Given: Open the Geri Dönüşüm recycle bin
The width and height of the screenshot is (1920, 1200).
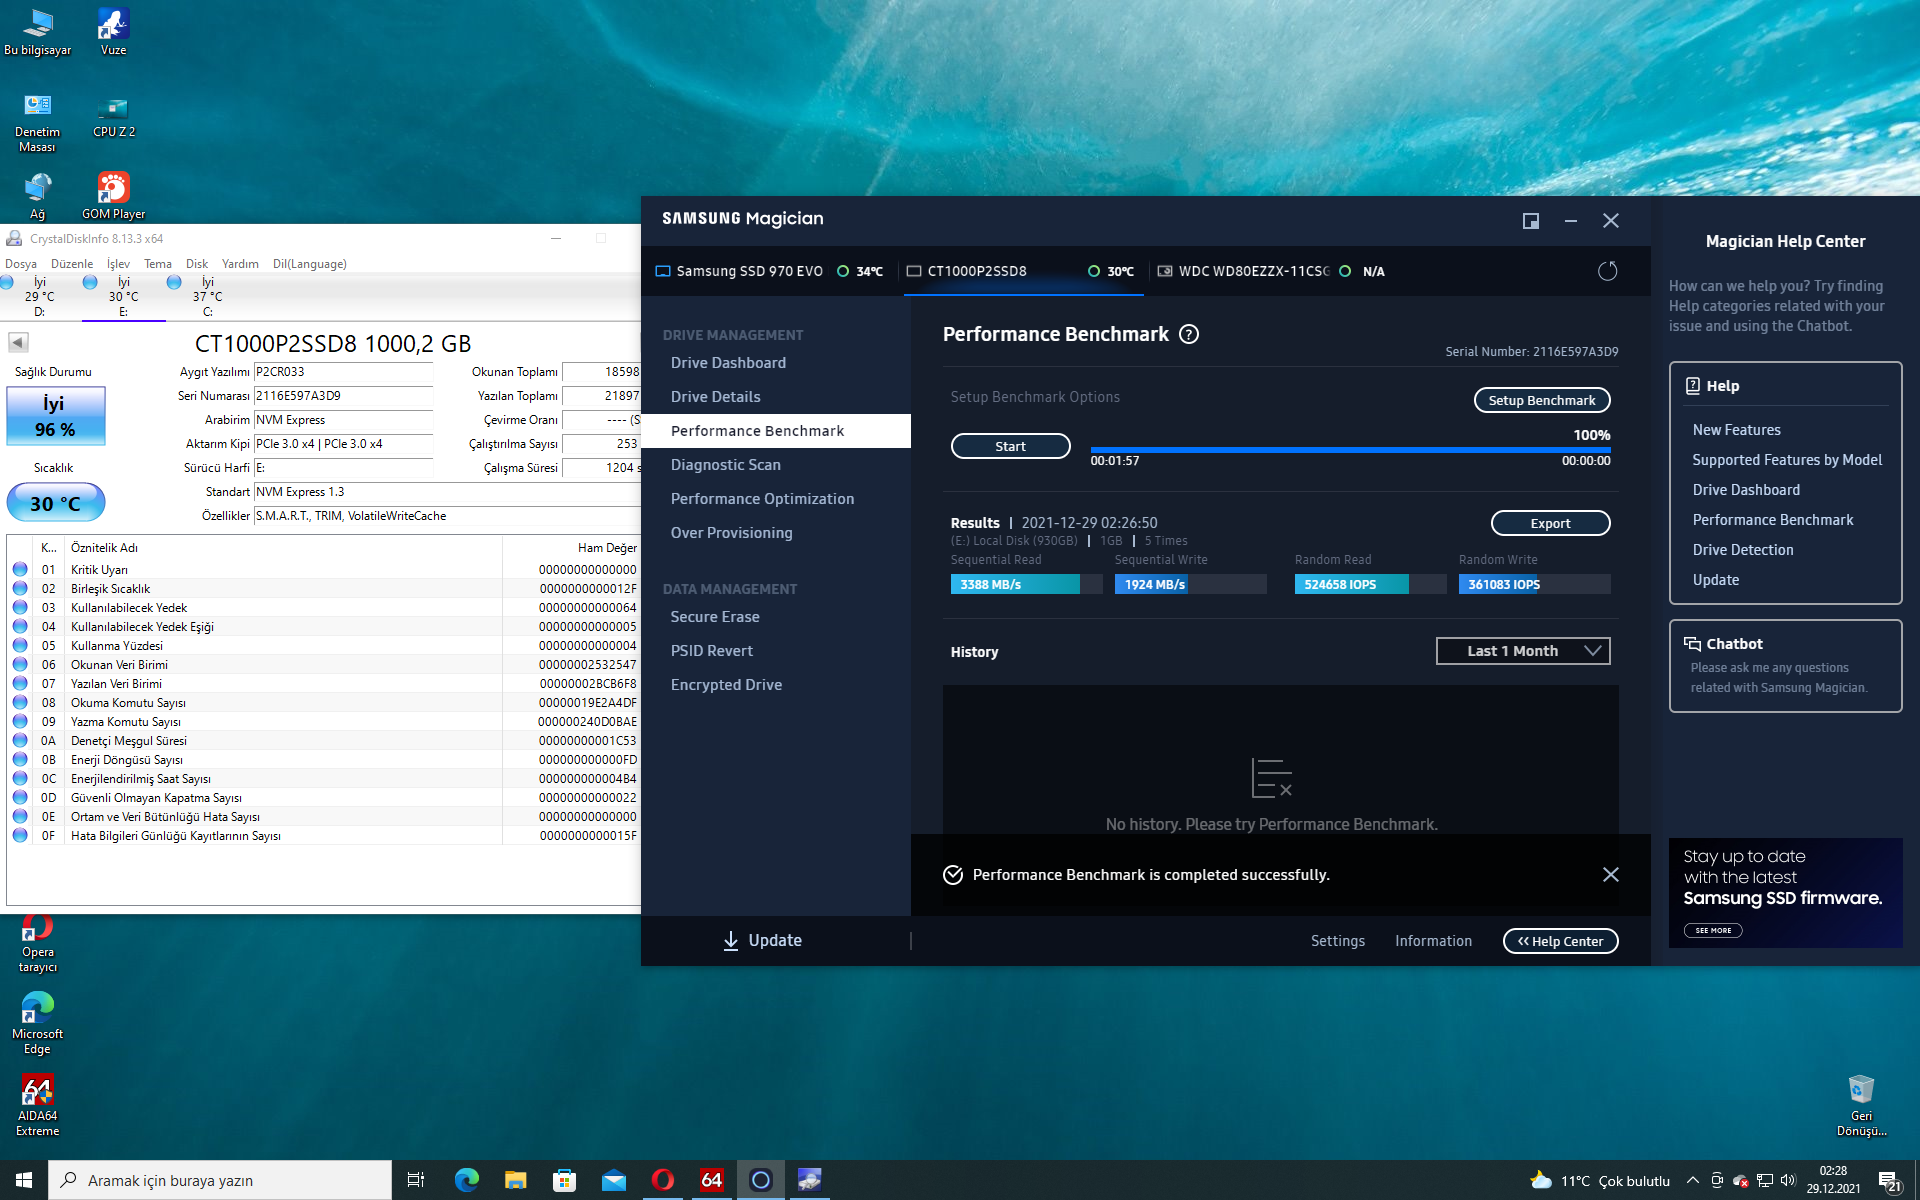Looking at the screenshot, I should point(1861,1105).
